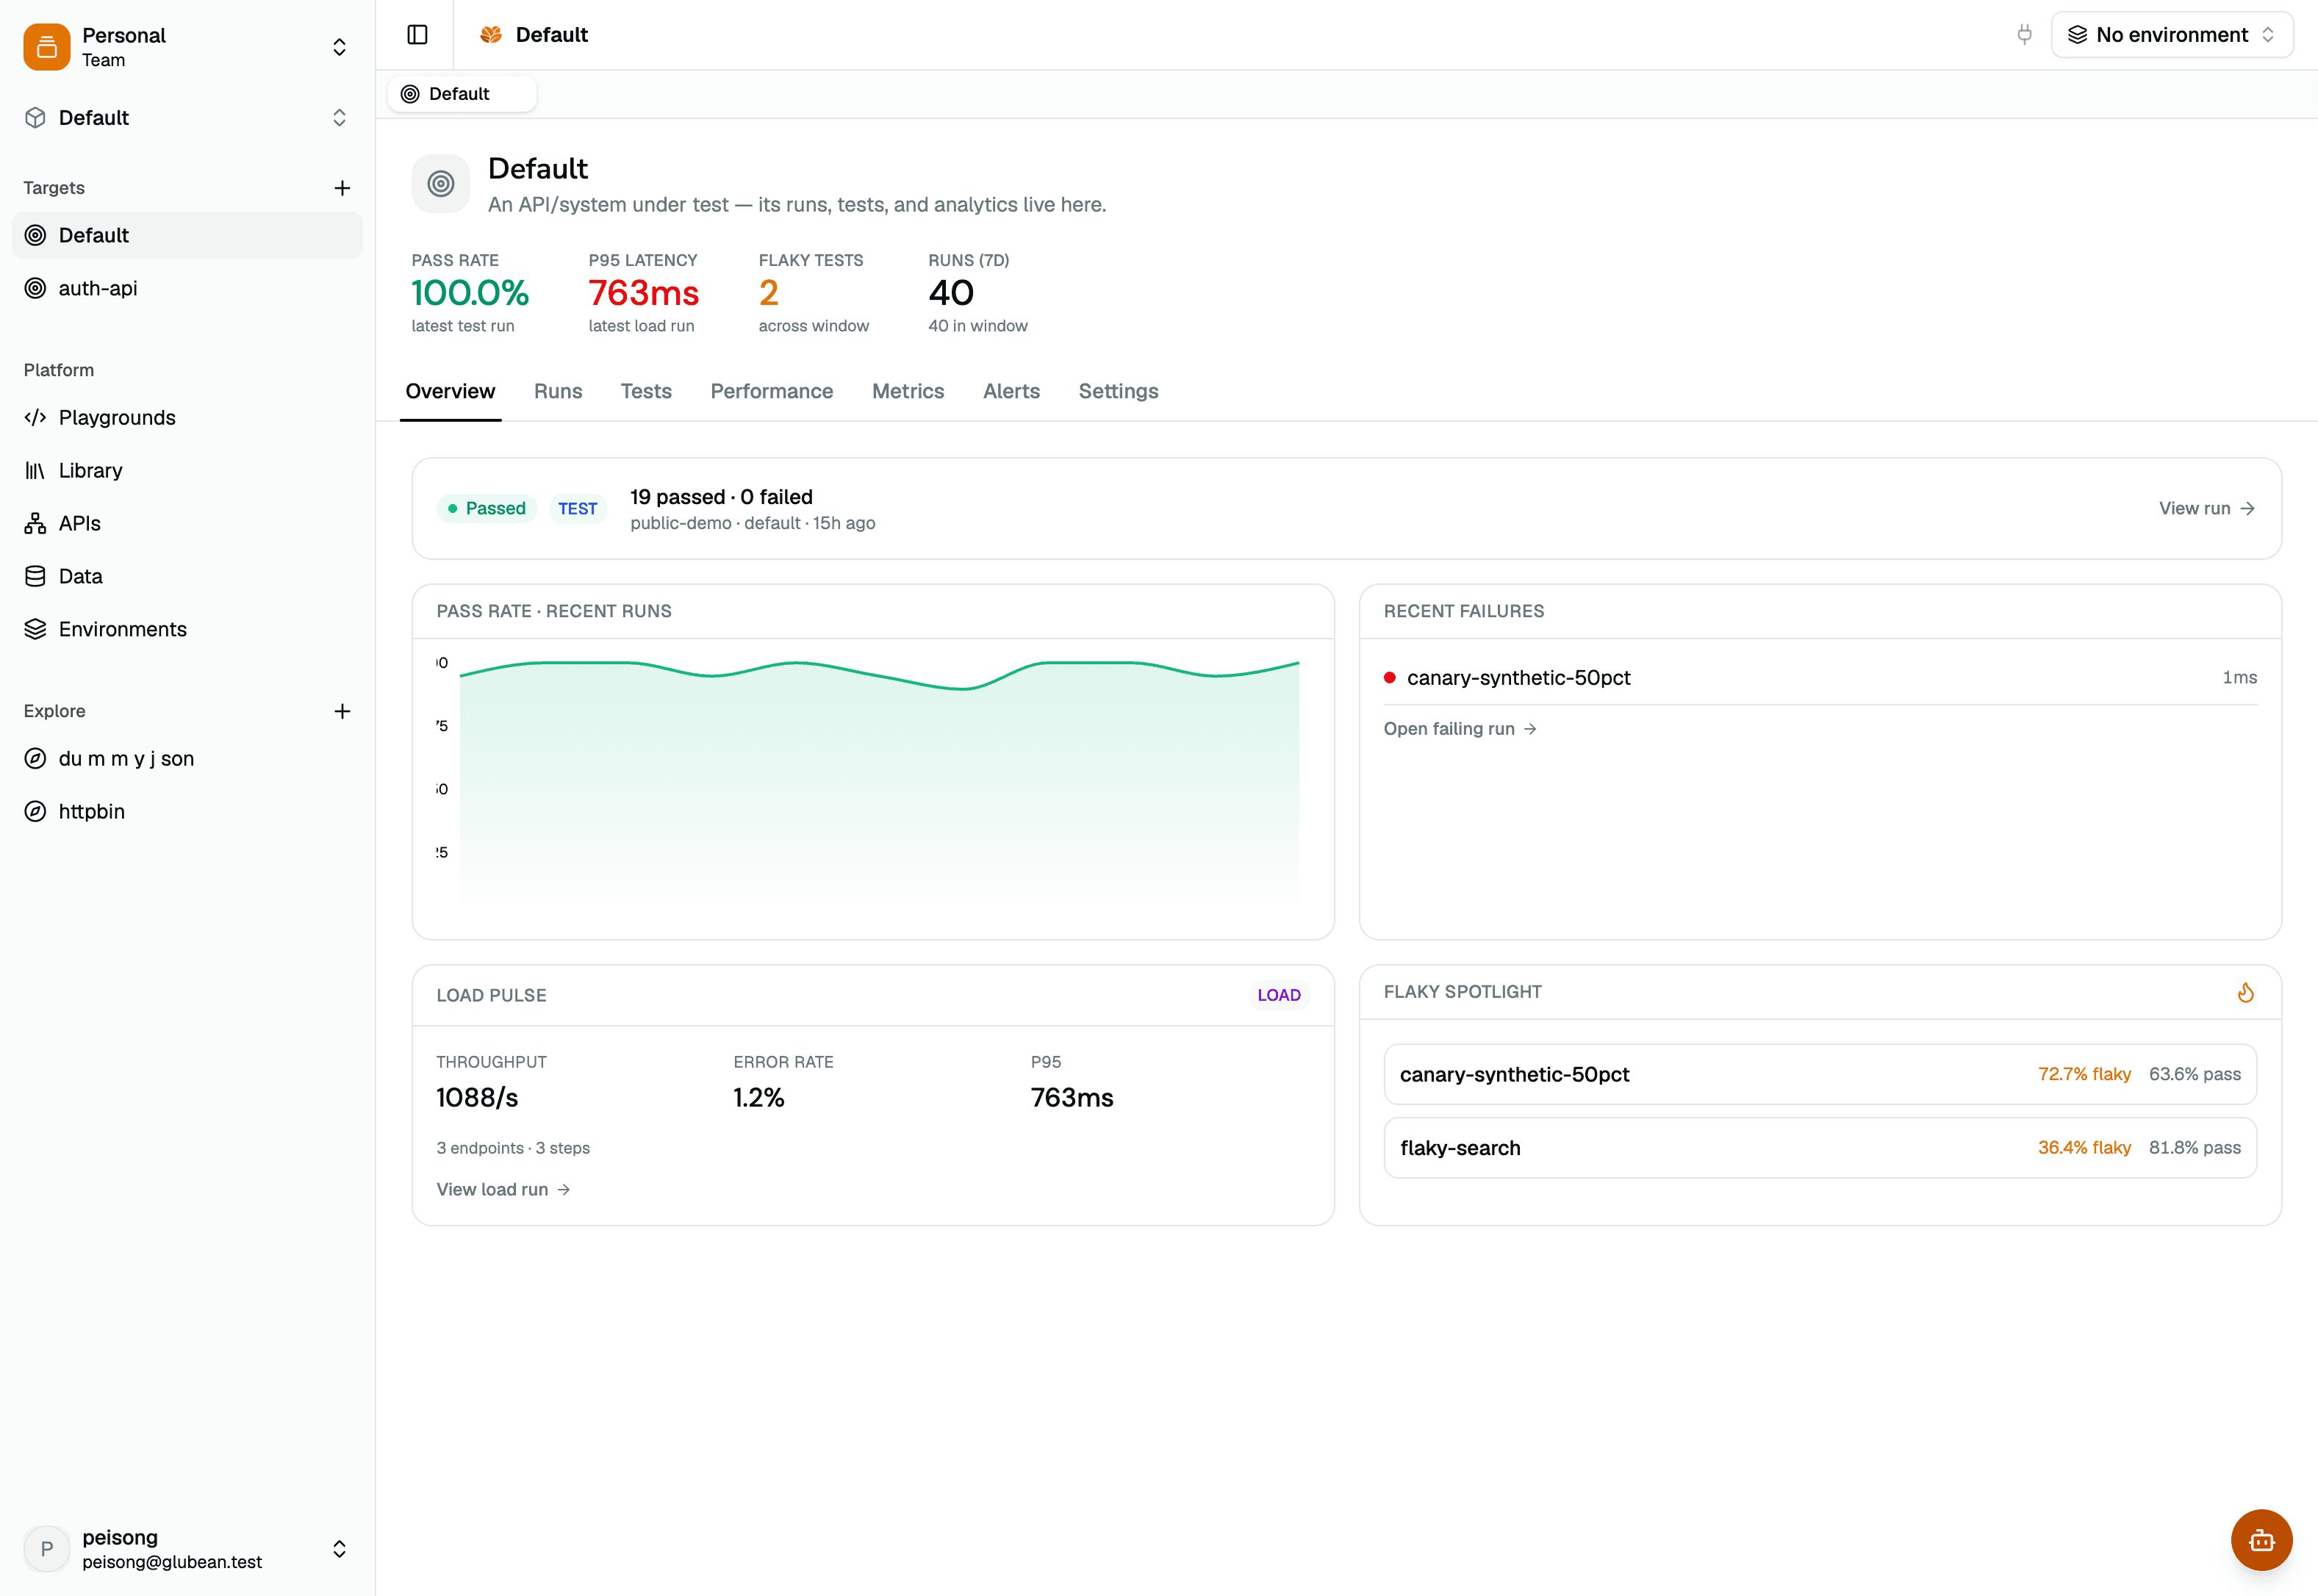Click the 100.0% pass rate value
The image size is (2318, 1596).
coord(470,293)
